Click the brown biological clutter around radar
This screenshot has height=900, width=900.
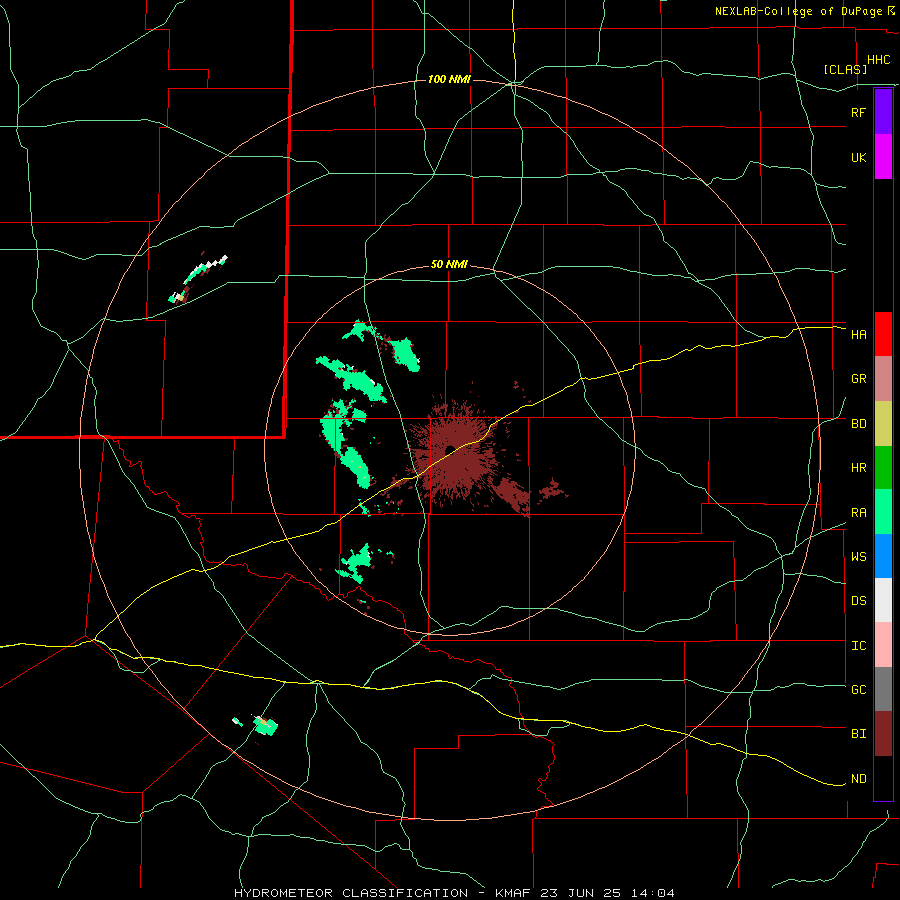[453, 453]
